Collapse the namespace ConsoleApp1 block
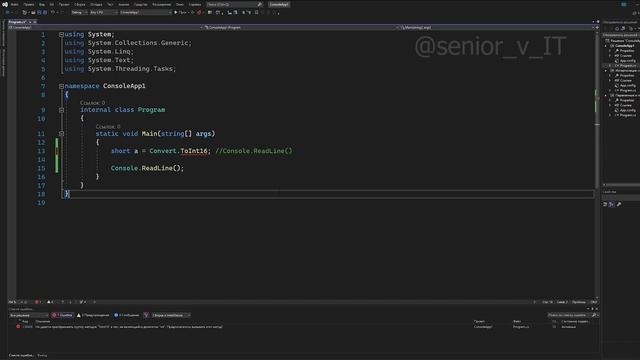 pos(61,86)
